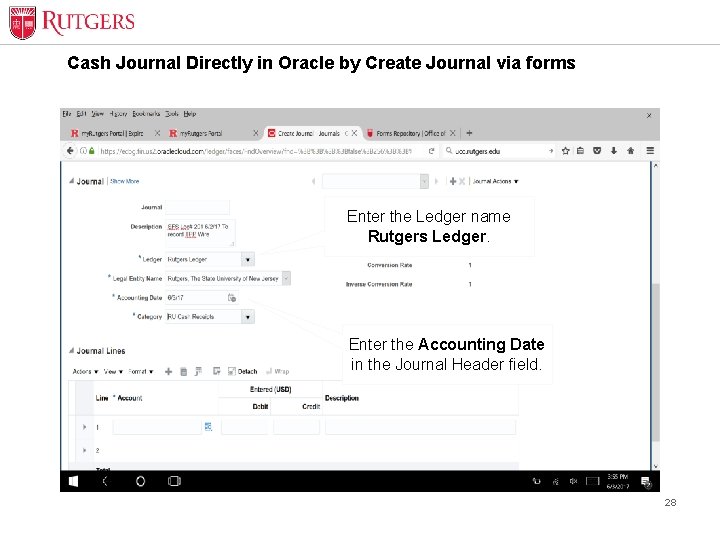This screenshot has width=720, height=540.
Task: Click the Windows Start button
Action: point(73,481)
